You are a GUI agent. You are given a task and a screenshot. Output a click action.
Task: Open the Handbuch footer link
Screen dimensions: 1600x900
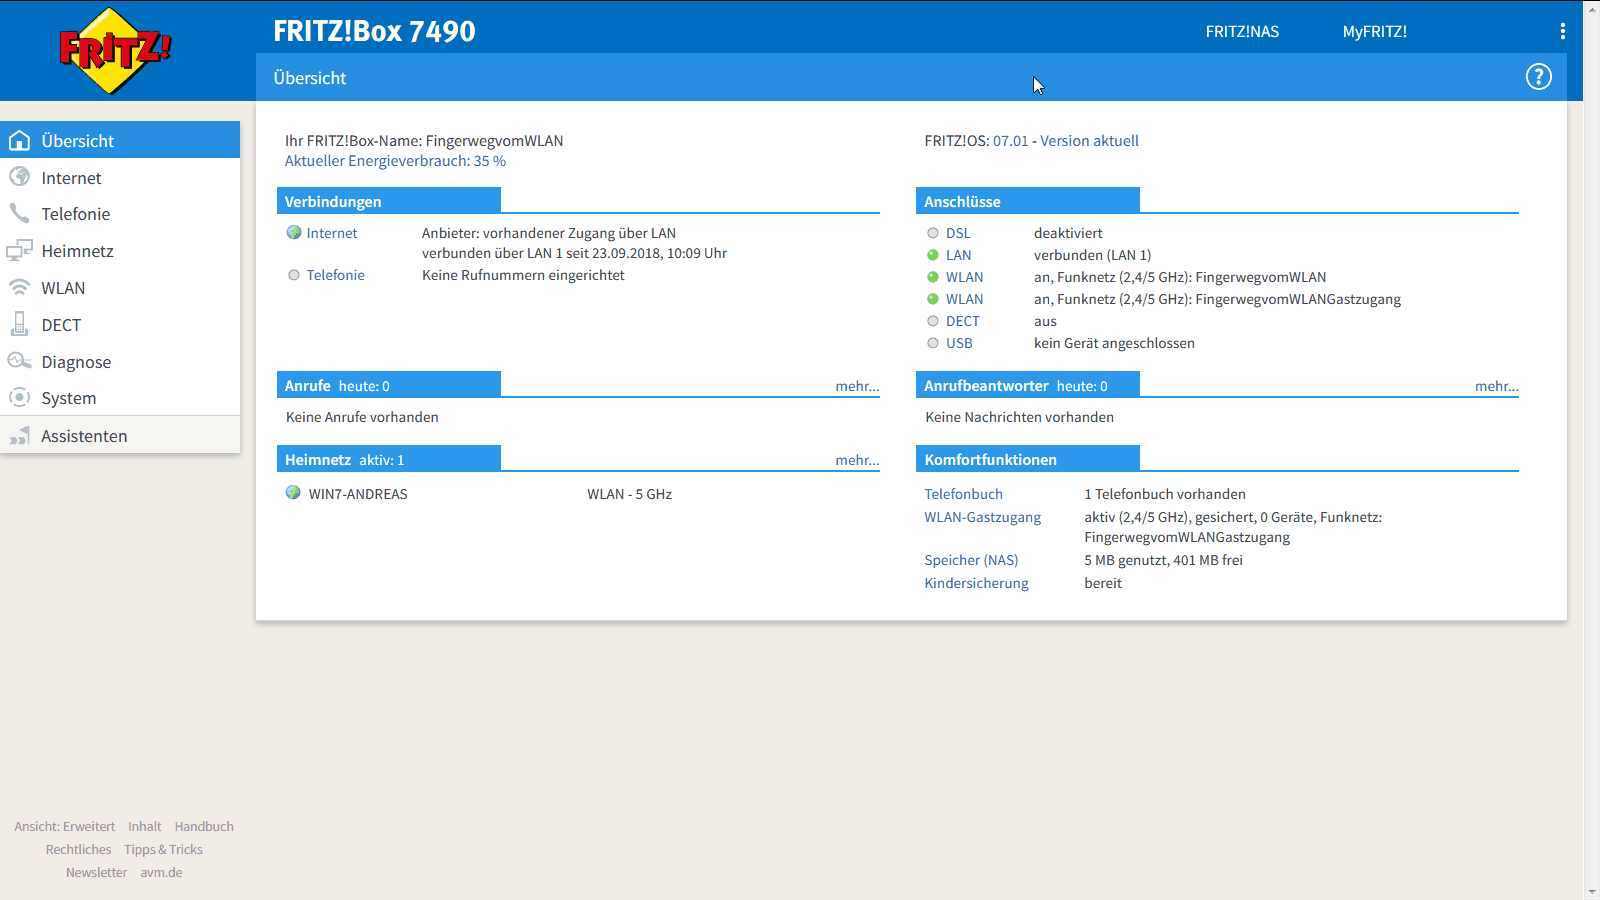point(204,826)
